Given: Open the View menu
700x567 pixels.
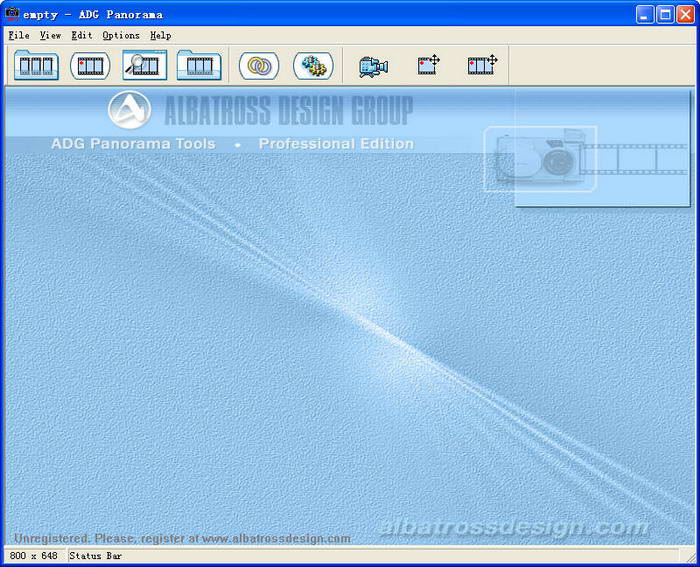Looking at the screenshot, I should 50,35.
